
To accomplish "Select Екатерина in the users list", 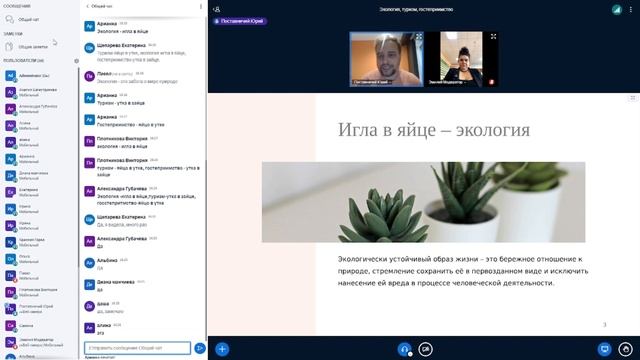I will (x=40, y=192).
